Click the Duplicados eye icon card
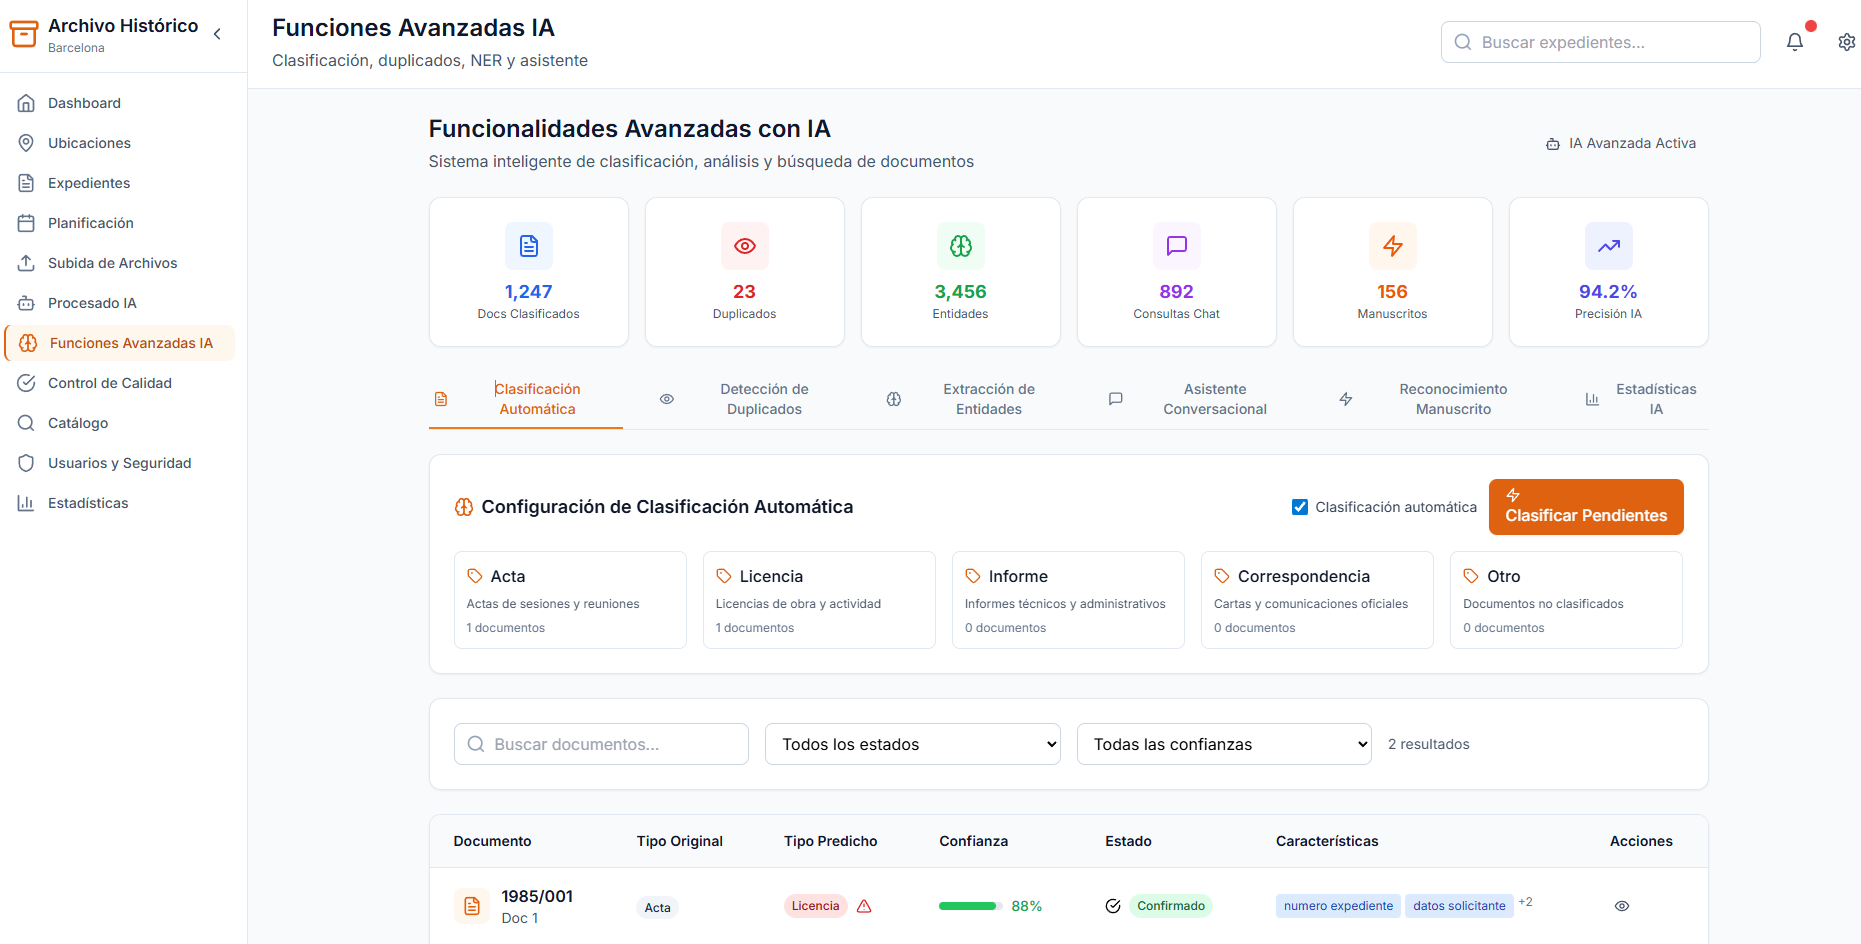The height and width of the screenshot is (944, 1861). pos(744,246)
